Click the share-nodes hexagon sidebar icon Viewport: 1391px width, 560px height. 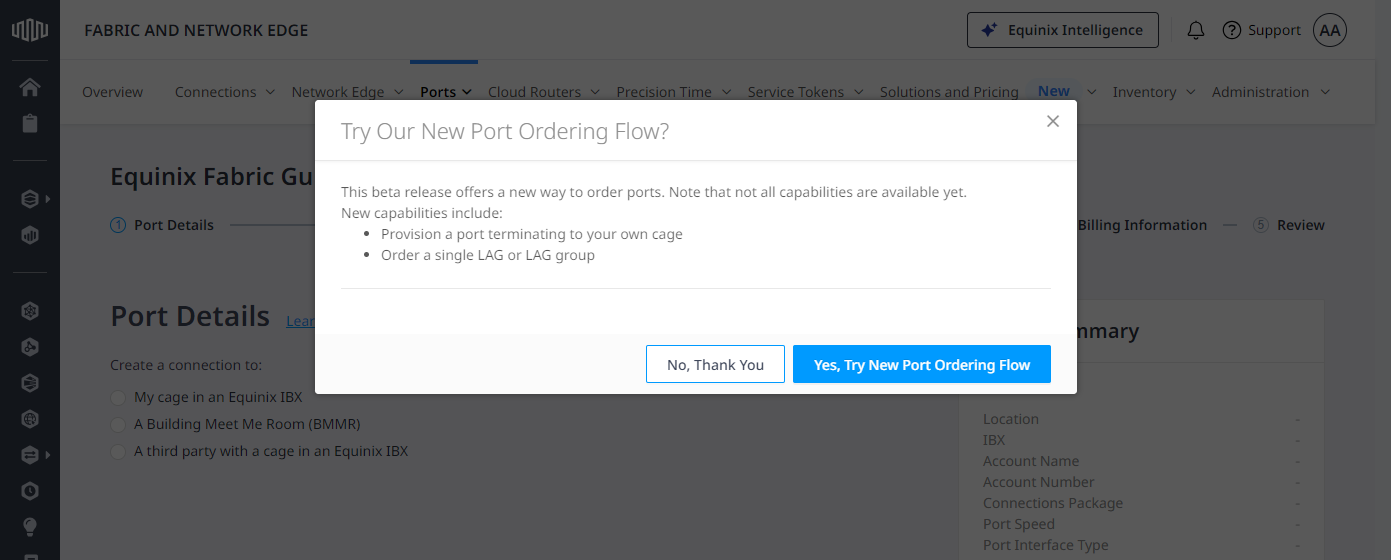click(30, 347)
